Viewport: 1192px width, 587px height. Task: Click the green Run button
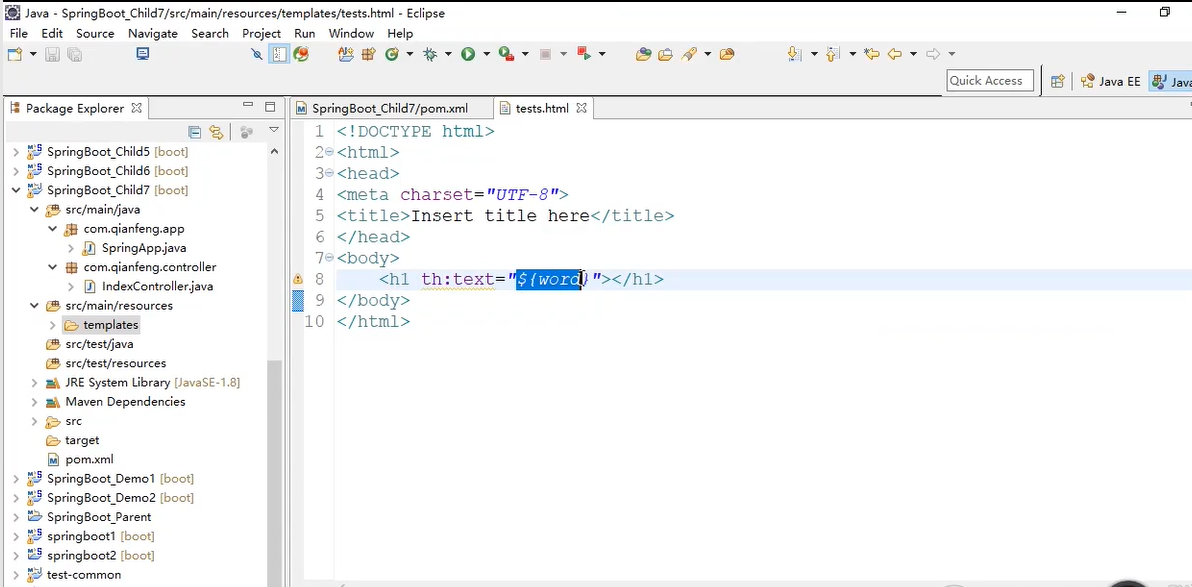coord(468,54)
